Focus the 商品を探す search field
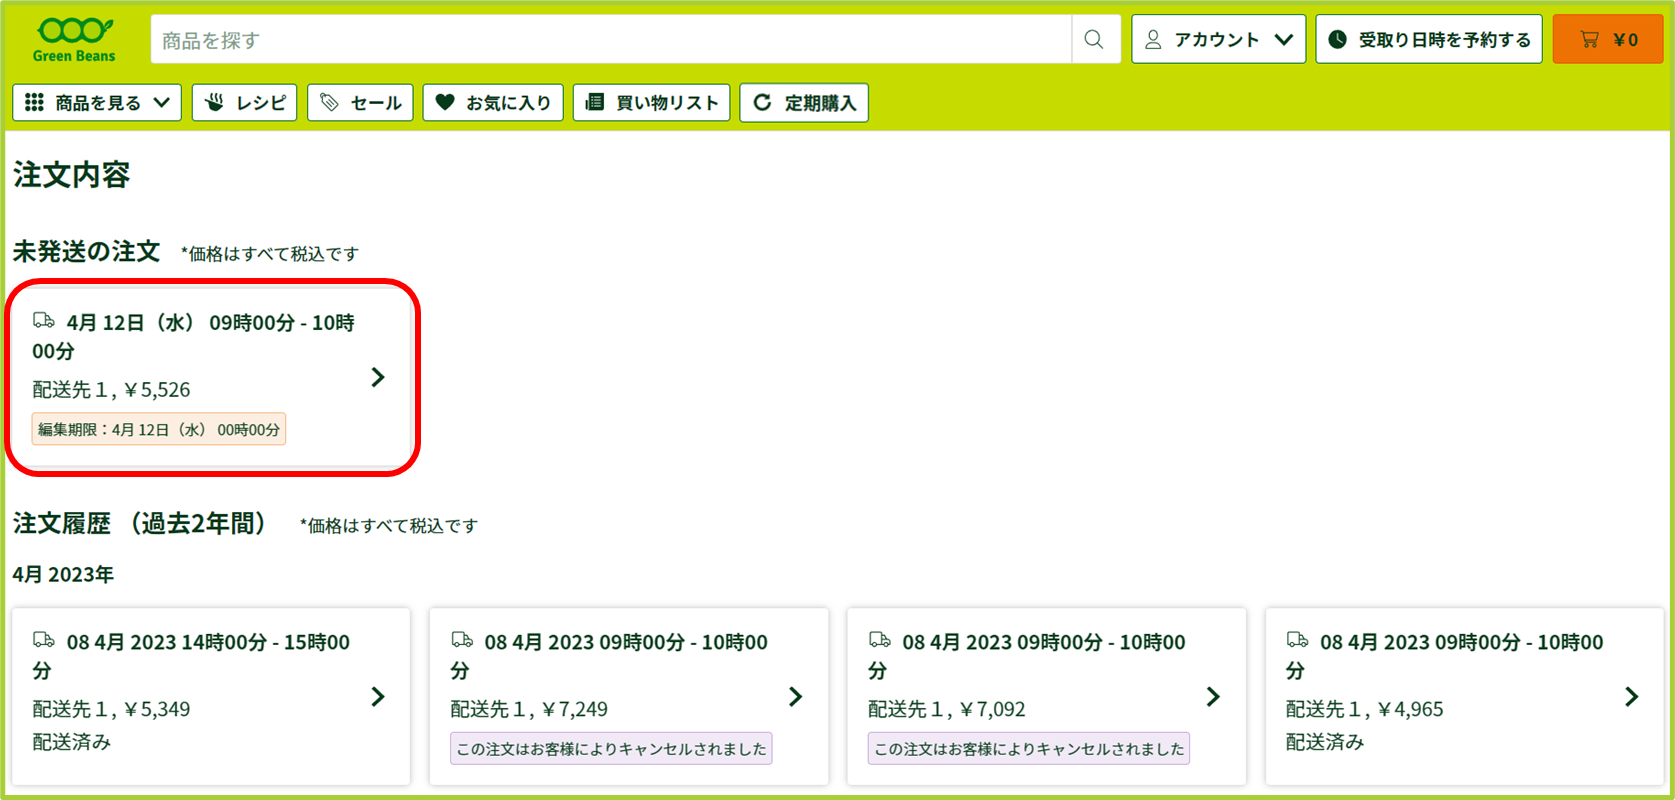Viewport: 1675px width, 800px height. click(611, 39)
